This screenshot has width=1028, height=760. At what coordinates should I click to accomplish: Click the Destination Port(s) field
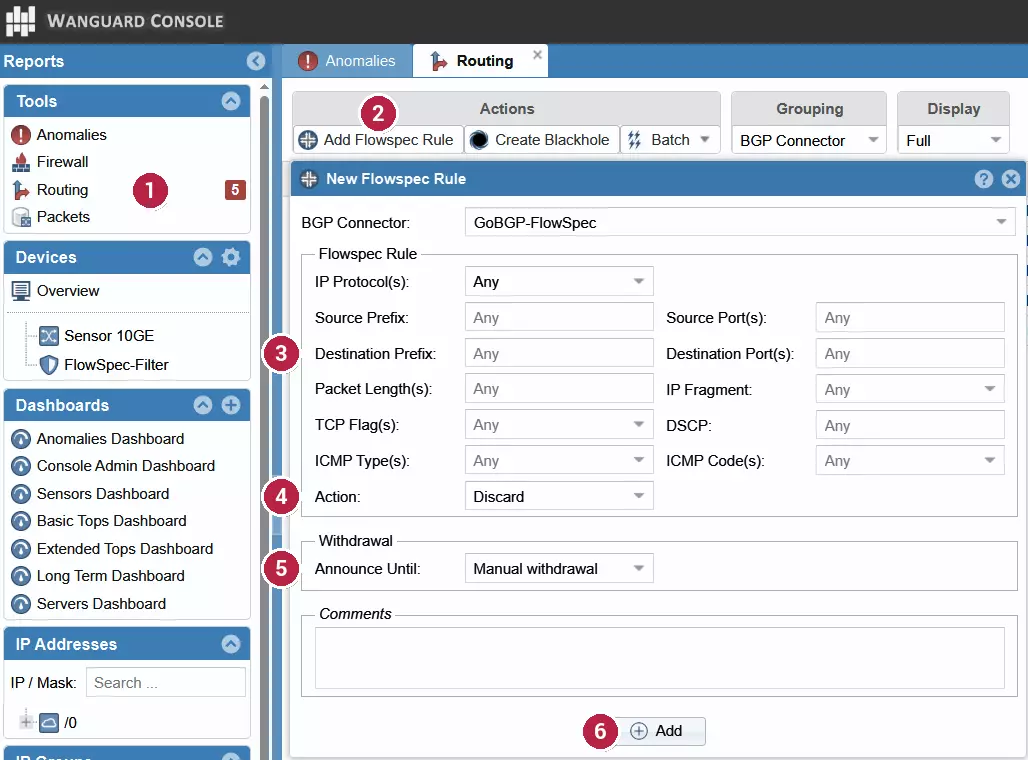[910, 353]
